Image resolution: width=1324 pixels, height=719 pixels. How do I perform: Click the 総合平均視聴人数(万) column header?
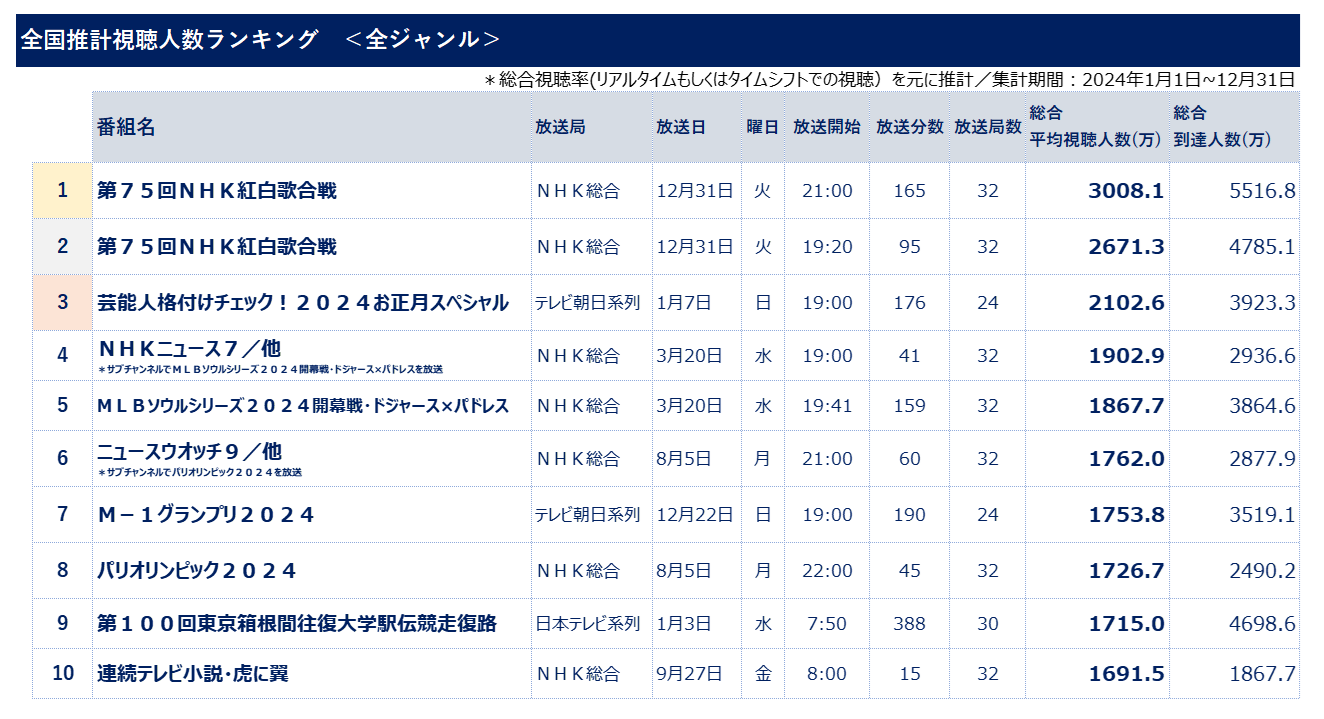click(x=1095, y=127)
